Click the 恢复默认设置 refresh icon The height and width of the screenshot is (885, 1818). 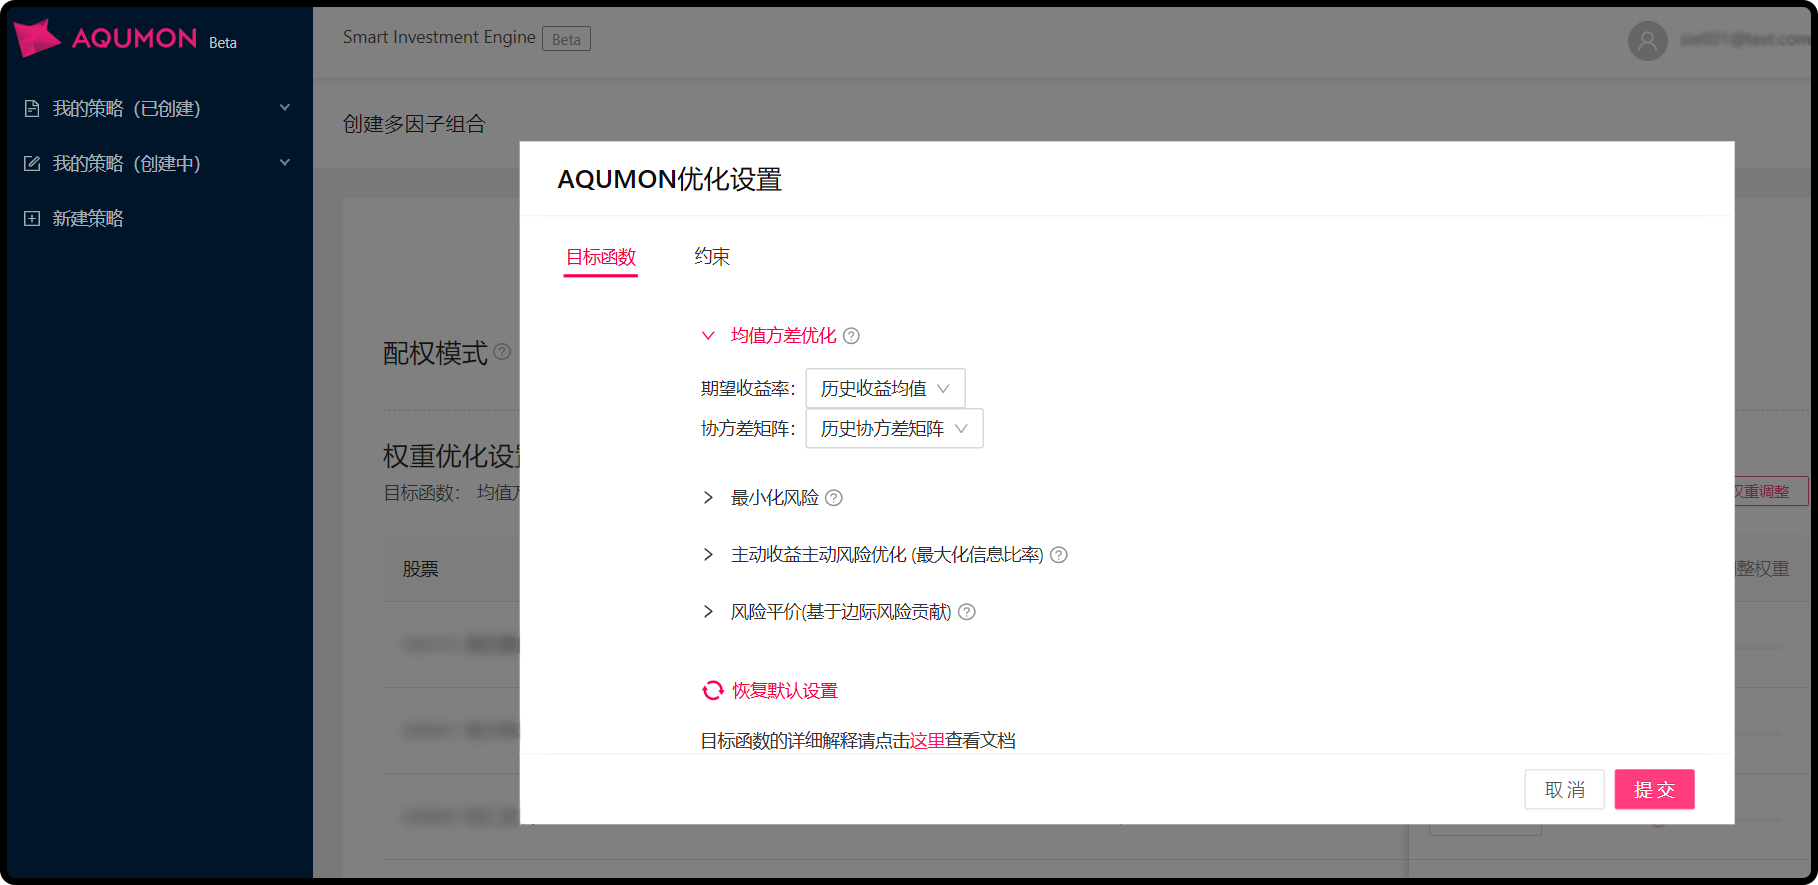[713, 691]
